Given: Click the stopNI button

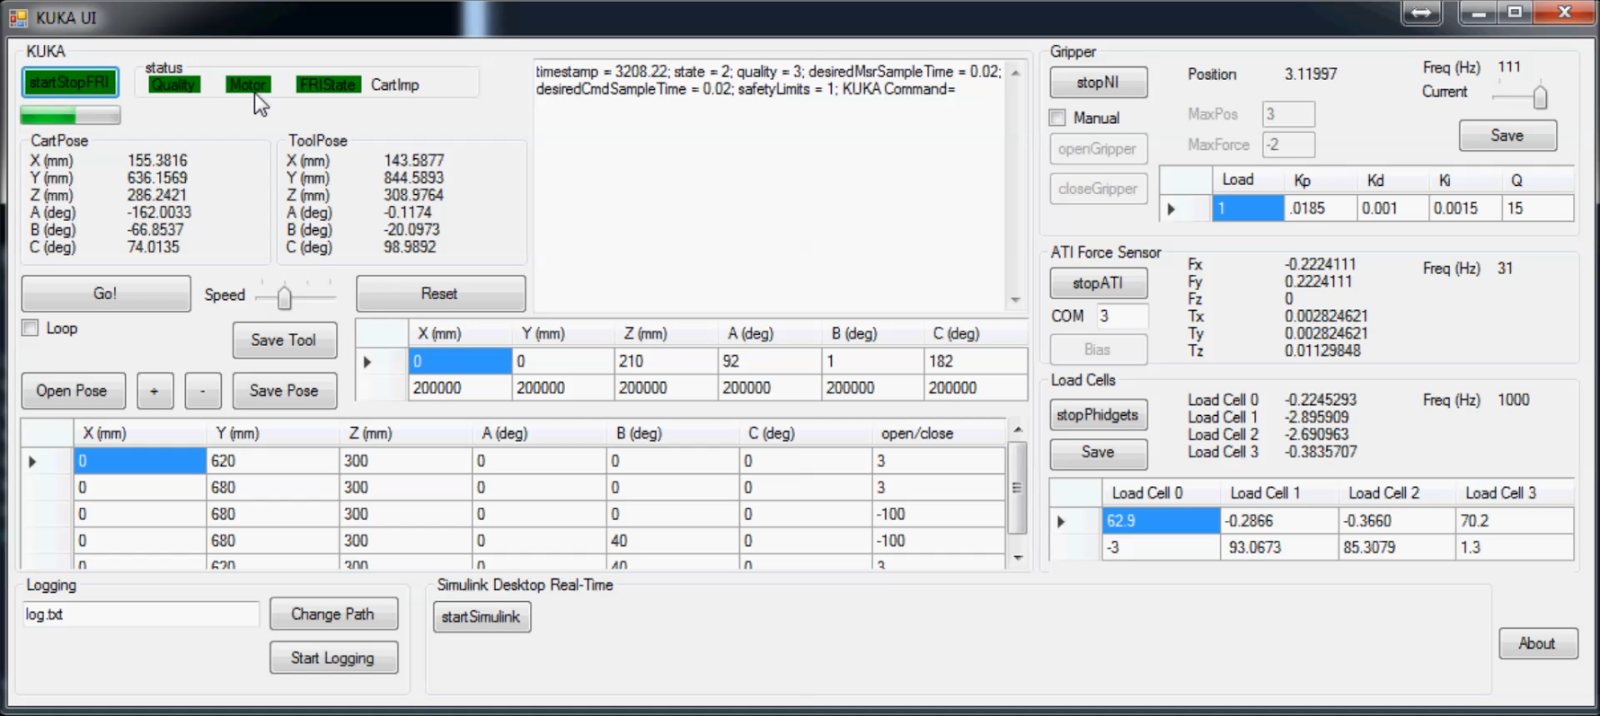Looking at the screenshot, I should click(1098, 82).
